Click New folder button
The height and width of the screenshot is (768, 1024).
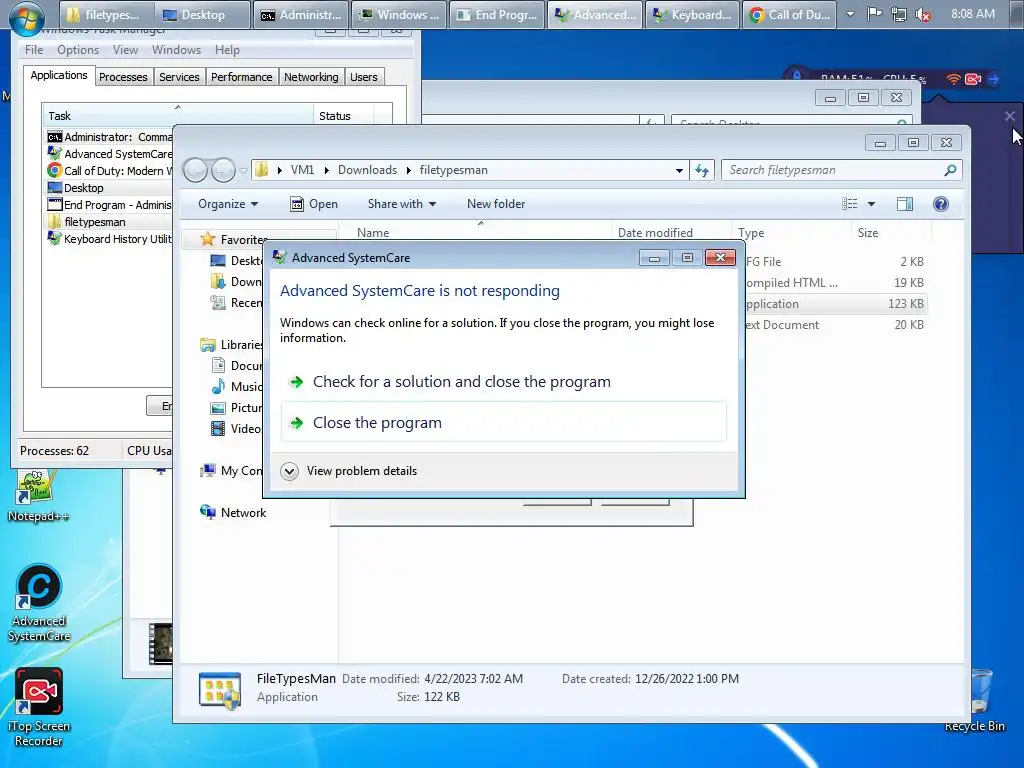tap(496, 204)
